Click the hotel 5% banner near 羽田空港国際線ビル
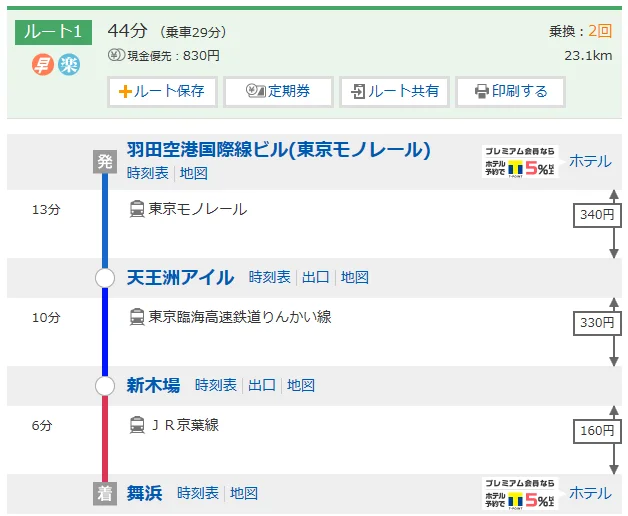Viewport: 628px width, 516px height. (520, 161)
